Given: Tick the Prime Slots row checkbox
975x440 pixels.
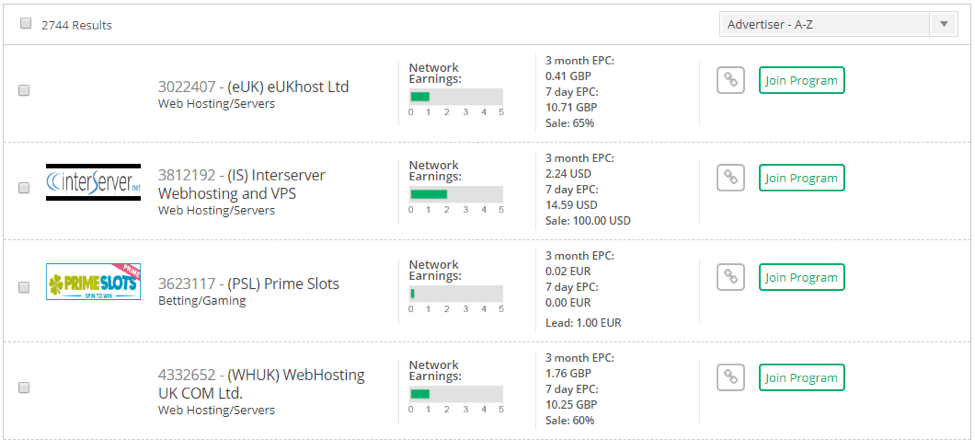Looking at the screenshot, I should (24, 287).
